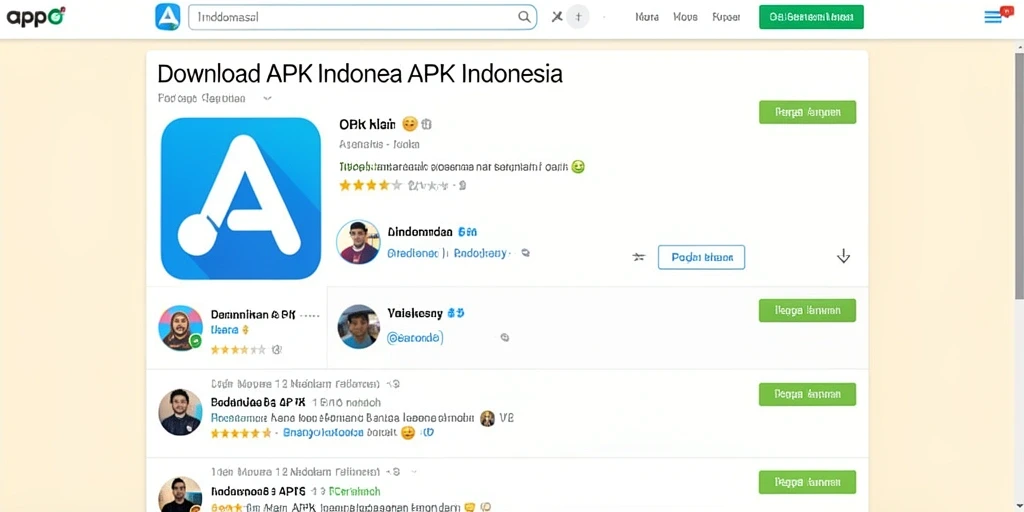
Task: Click the small avatar icon before VB
Action: click(x=487, y=418)
